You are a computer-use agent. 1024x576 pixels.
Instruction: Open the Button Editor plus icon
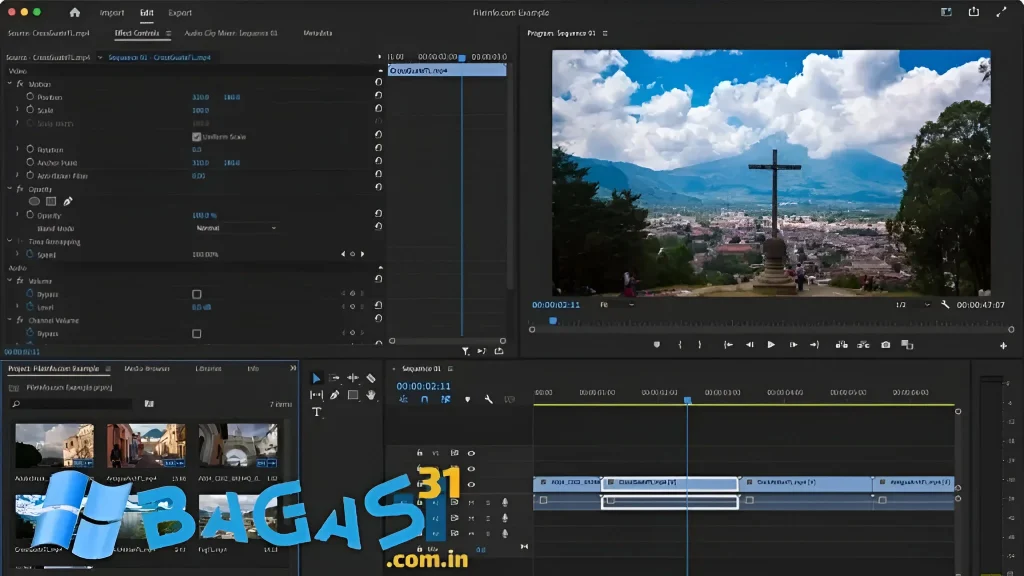coord(1003,345)
